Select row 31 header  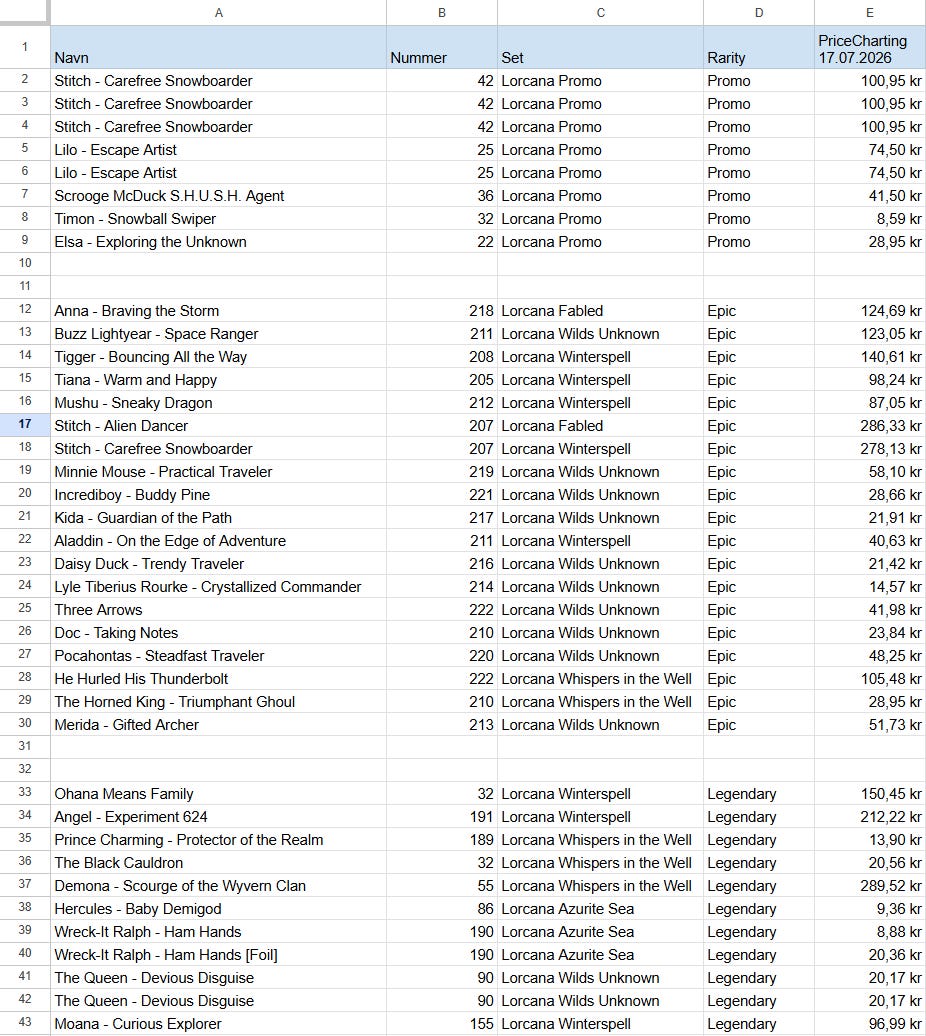[24, 747]
